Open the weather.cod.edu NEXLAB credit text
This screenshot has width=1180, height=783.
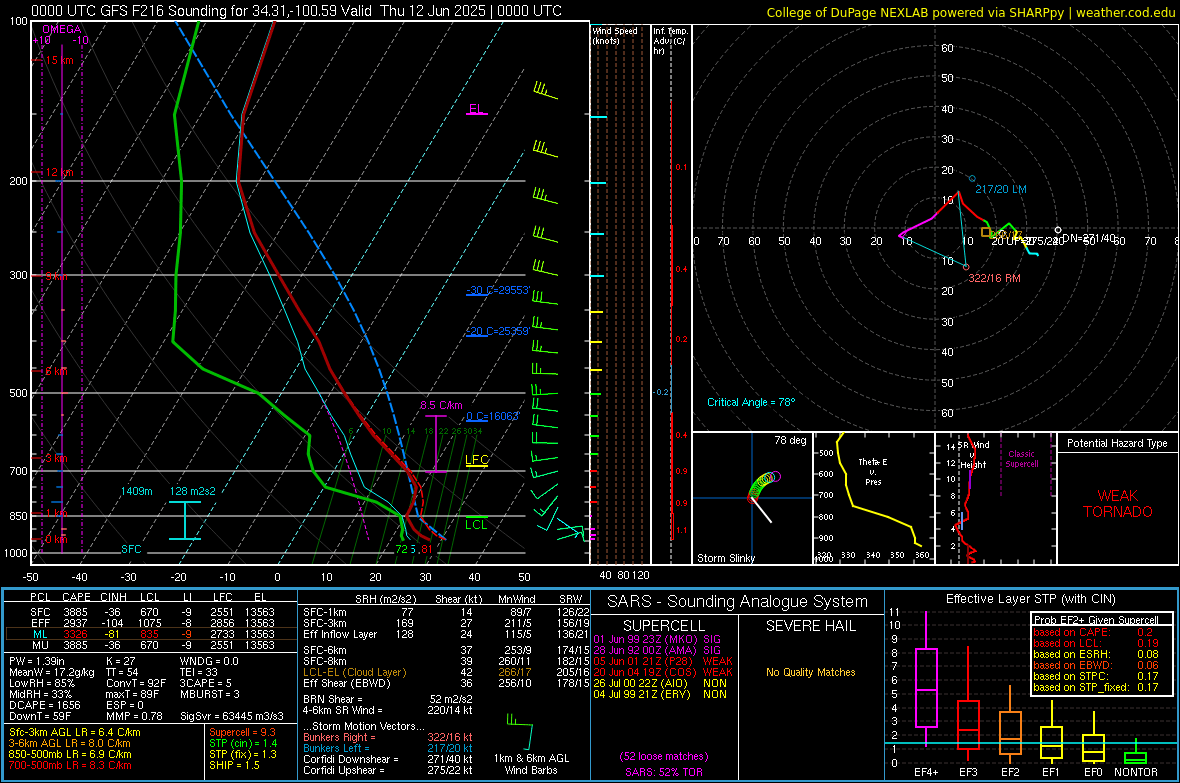(970, 12)
